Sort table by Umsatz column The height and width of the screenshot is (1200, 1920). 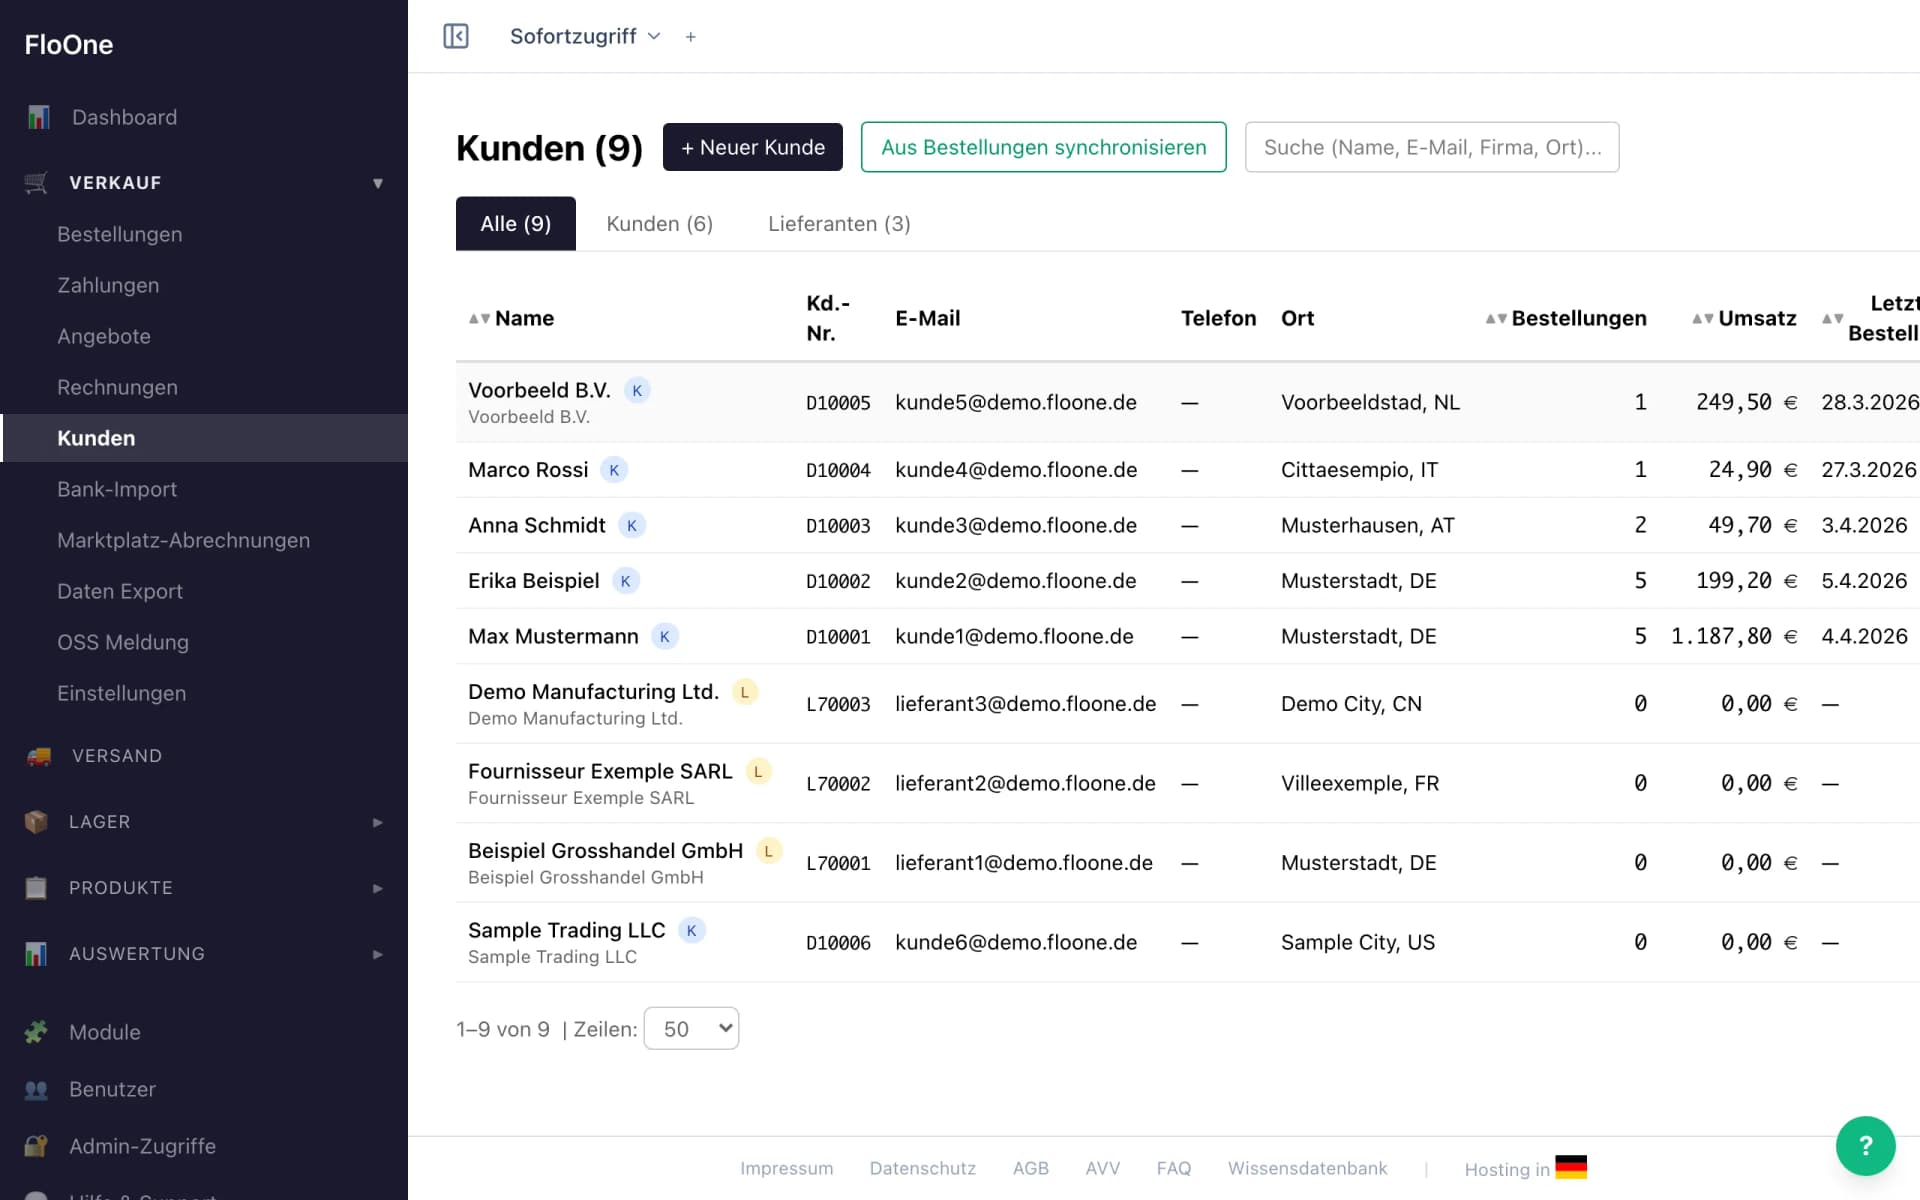pos(1744,318)
